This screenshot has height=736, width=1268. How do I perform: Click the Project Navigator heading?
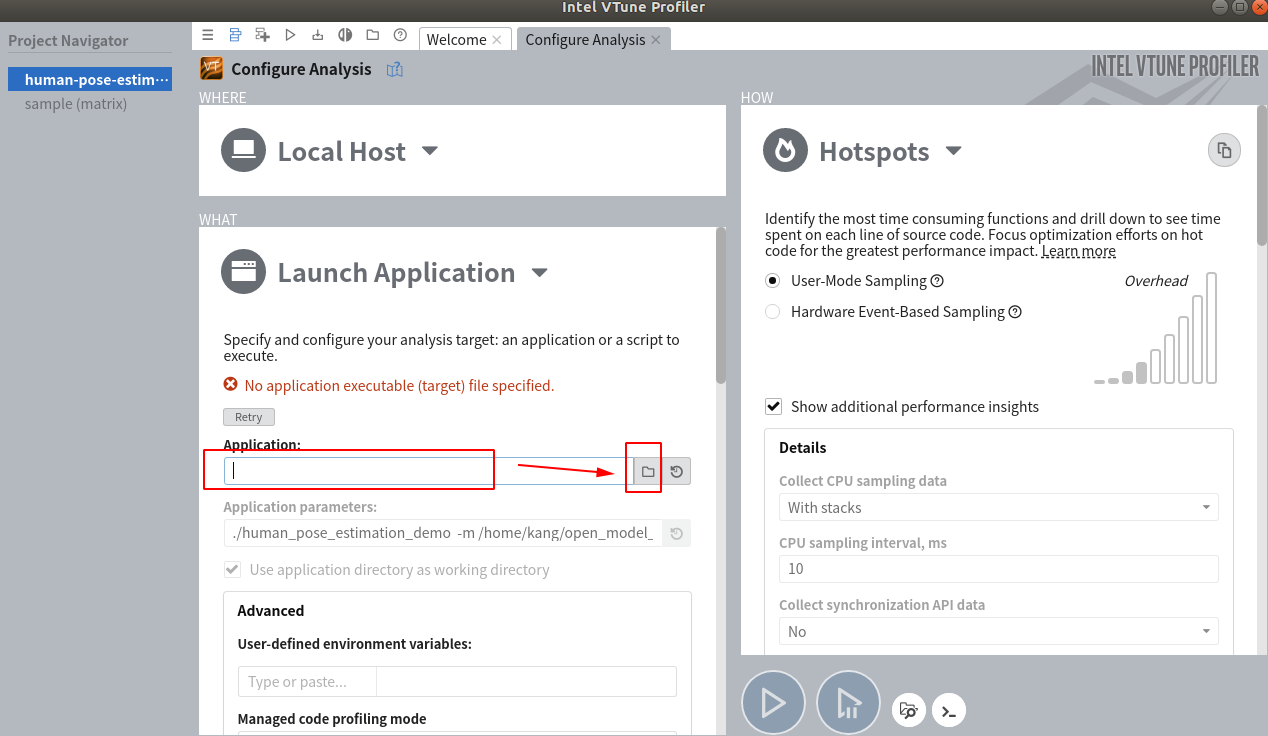coord(68,41)
